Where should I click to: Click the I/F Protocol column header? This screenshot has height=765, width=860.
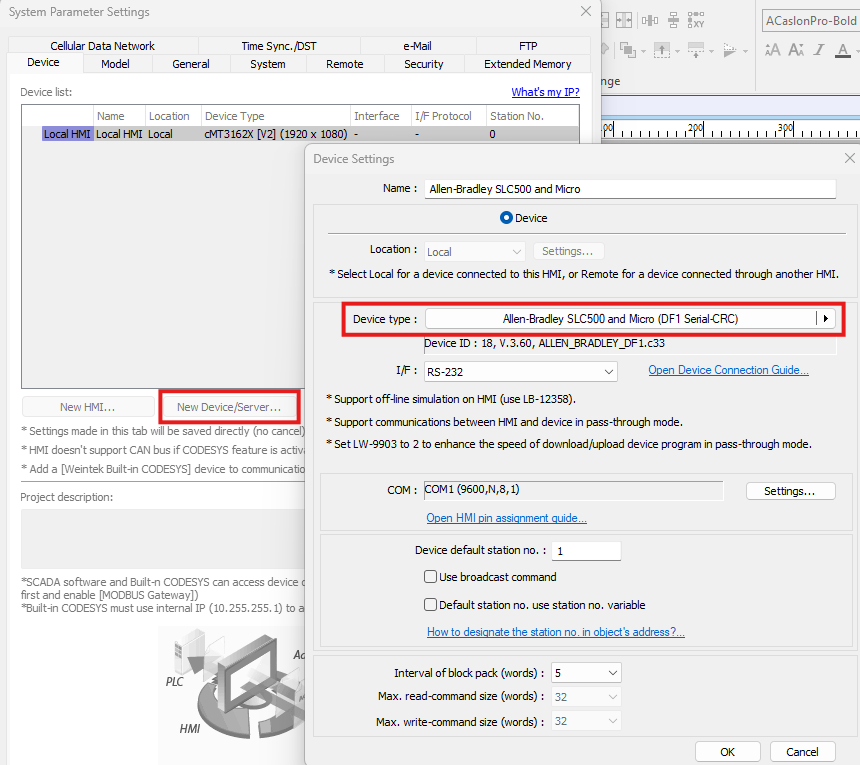(x=449, y=116)
